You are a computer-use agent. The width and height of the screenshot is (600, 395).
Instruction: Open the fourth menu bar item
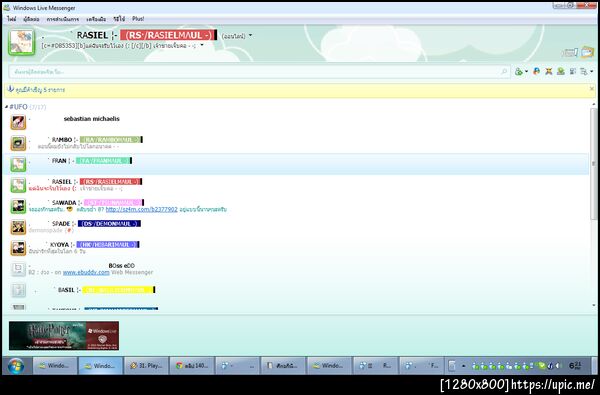[96, 19]
